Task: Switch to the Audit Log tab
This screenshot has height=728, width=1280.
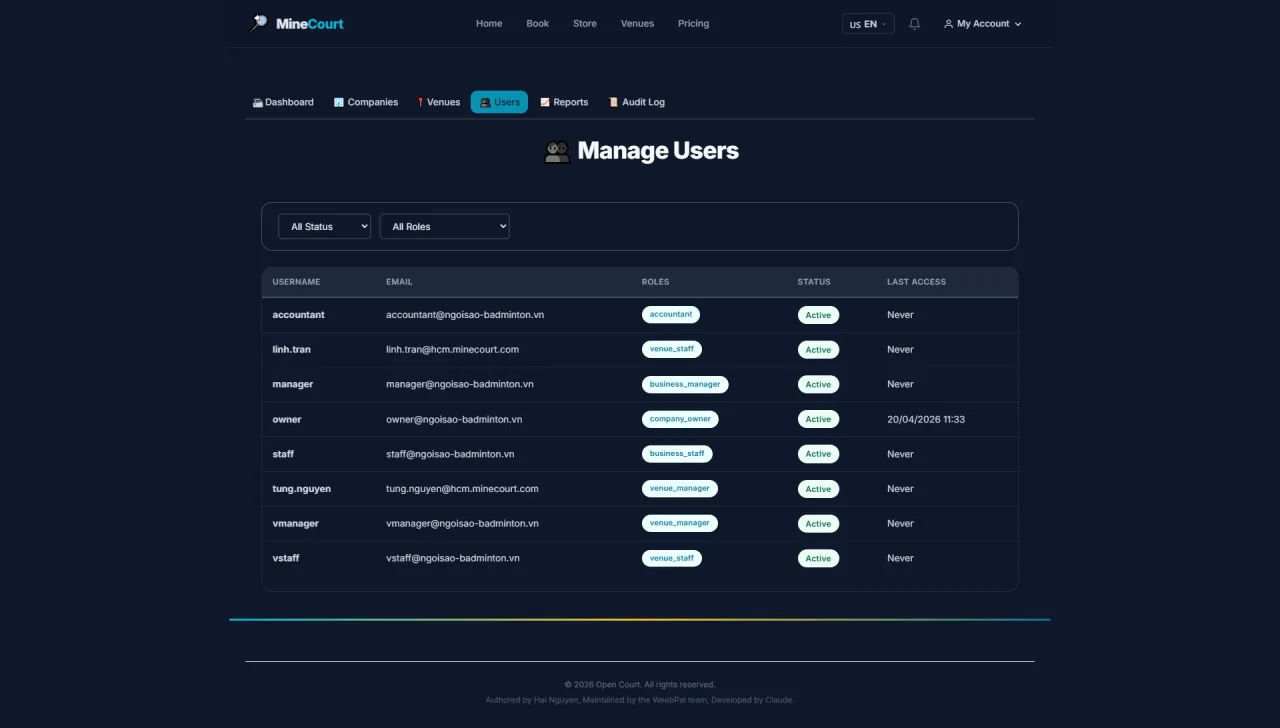Action: coord(637,102)
